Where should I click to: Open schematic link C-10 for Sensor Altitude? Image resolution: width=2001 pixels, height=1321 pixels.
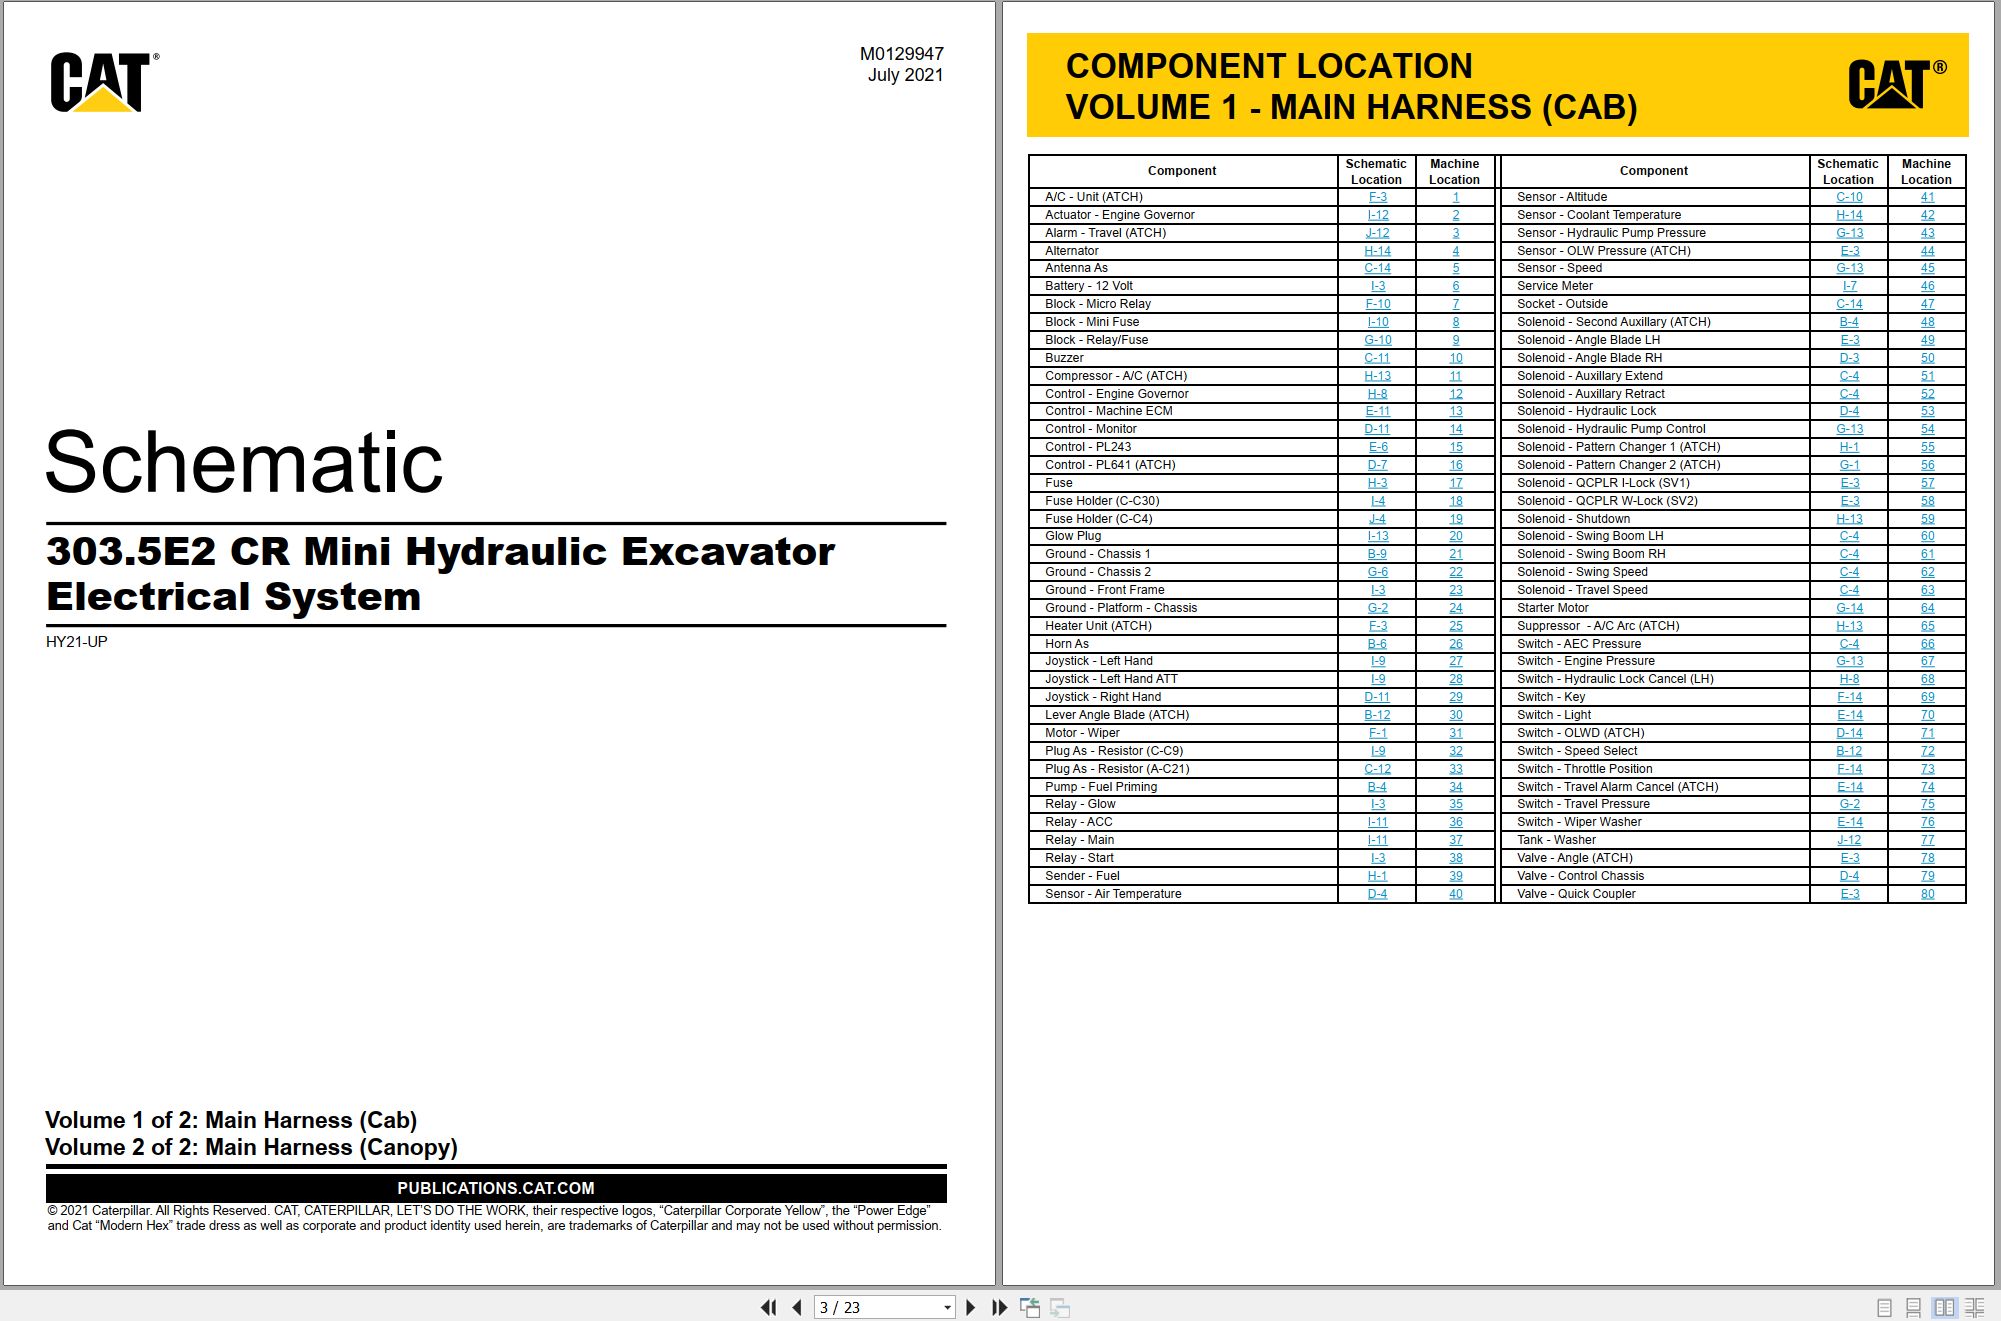tap(1849, 197)
